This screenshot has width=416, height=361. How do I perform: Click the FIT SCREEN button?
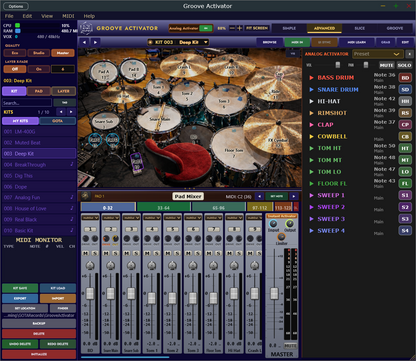click(x=257, y=28)
